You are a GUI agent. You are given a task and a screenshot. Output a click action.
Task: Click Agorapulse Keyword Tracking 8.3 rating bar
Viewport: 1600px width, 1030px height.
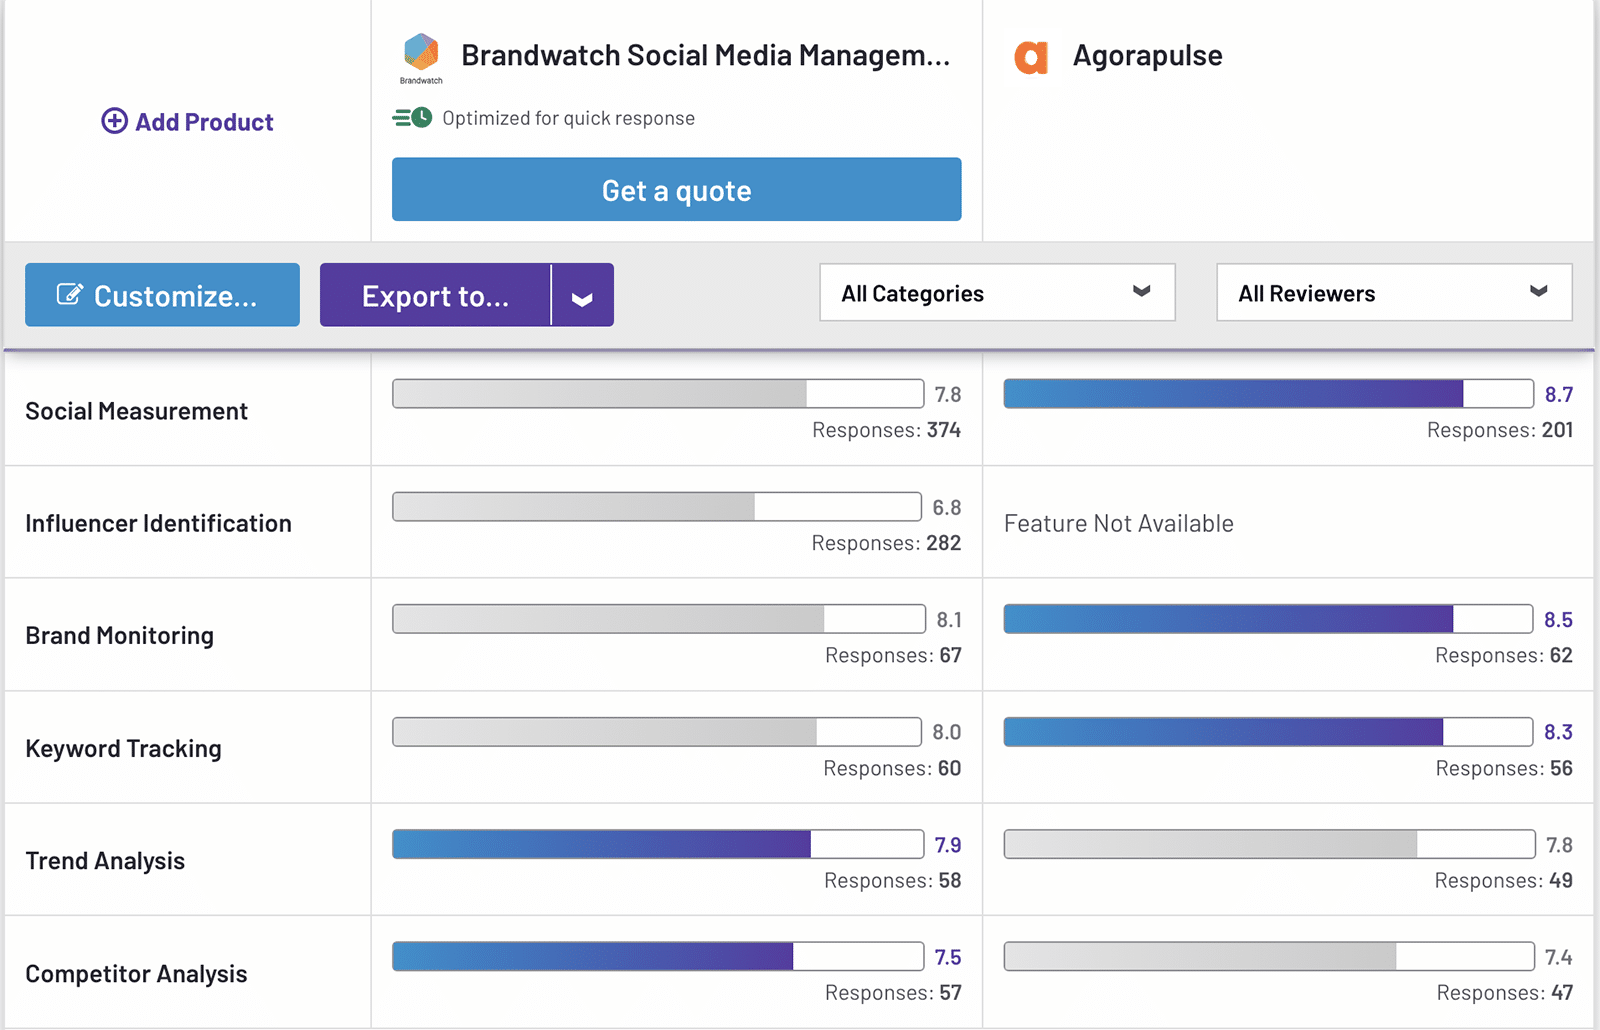coord(1268,731)
